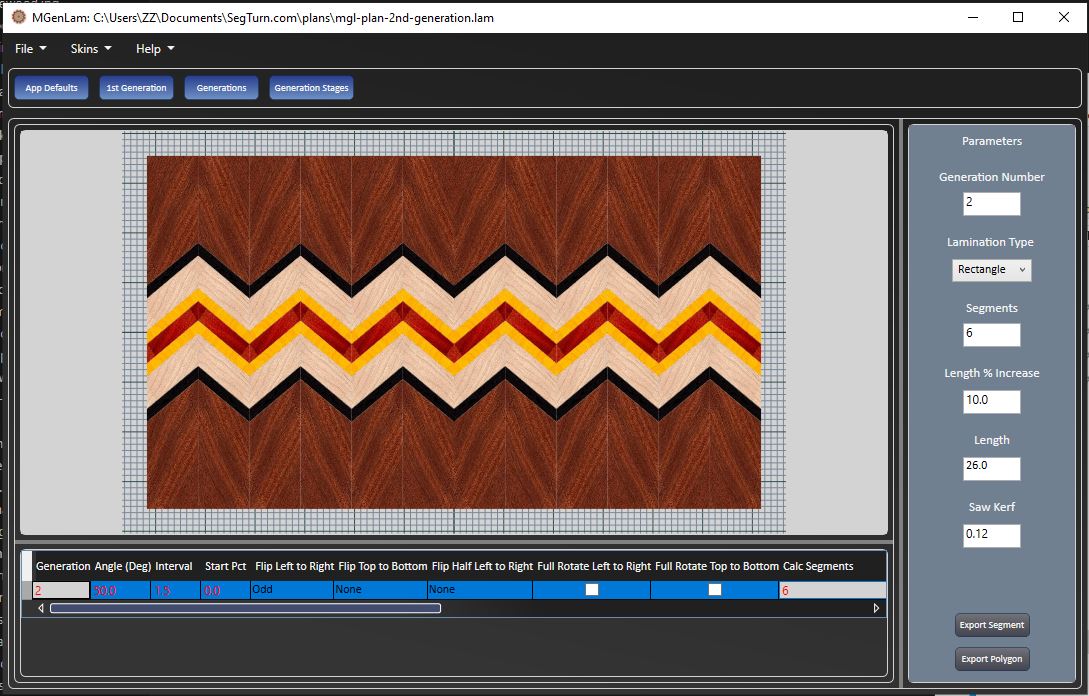Viewport: 1089px width, 696px height.
Task: Open the File menu
Action: [30, 49]
